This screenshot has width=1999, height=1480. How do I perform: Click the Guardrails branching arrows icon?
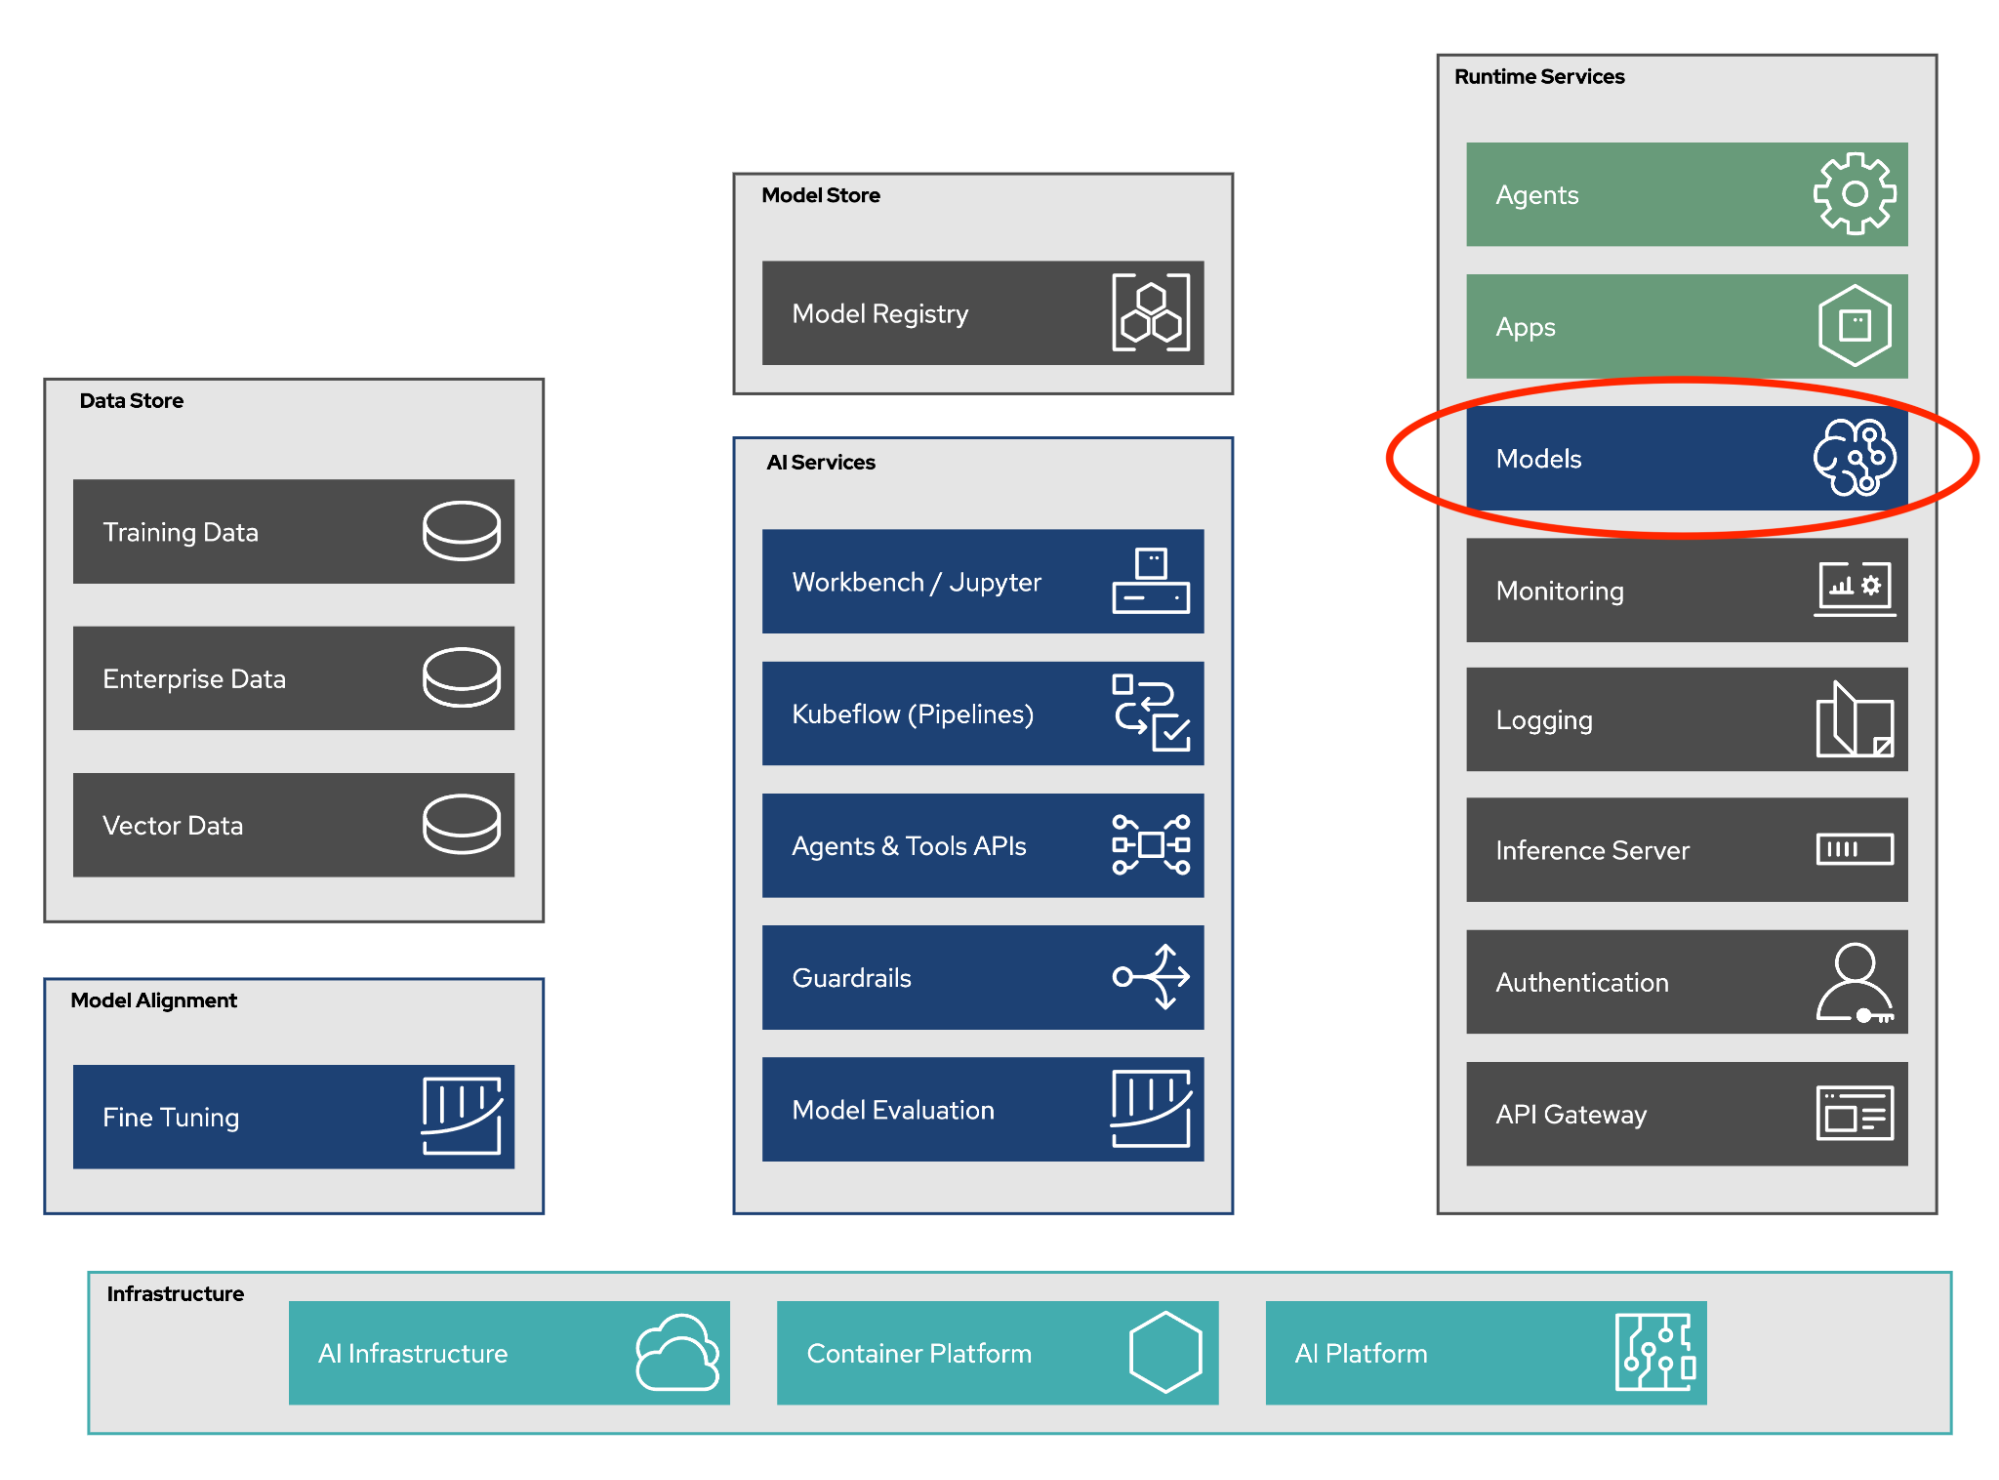[x=1150, y=977]
